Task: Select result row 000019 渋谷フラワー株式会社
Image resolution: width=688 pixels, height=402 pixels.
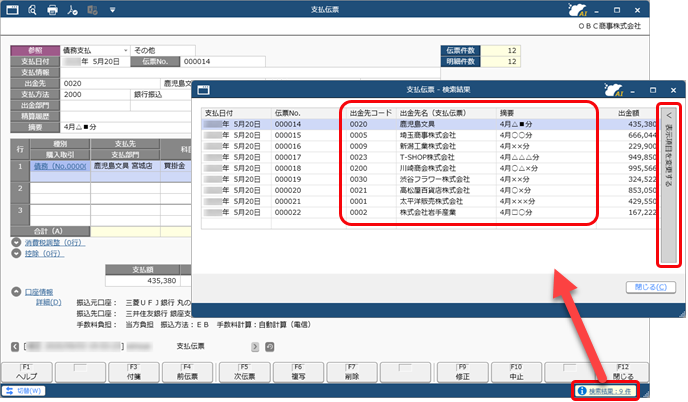Action: (430, 179)
